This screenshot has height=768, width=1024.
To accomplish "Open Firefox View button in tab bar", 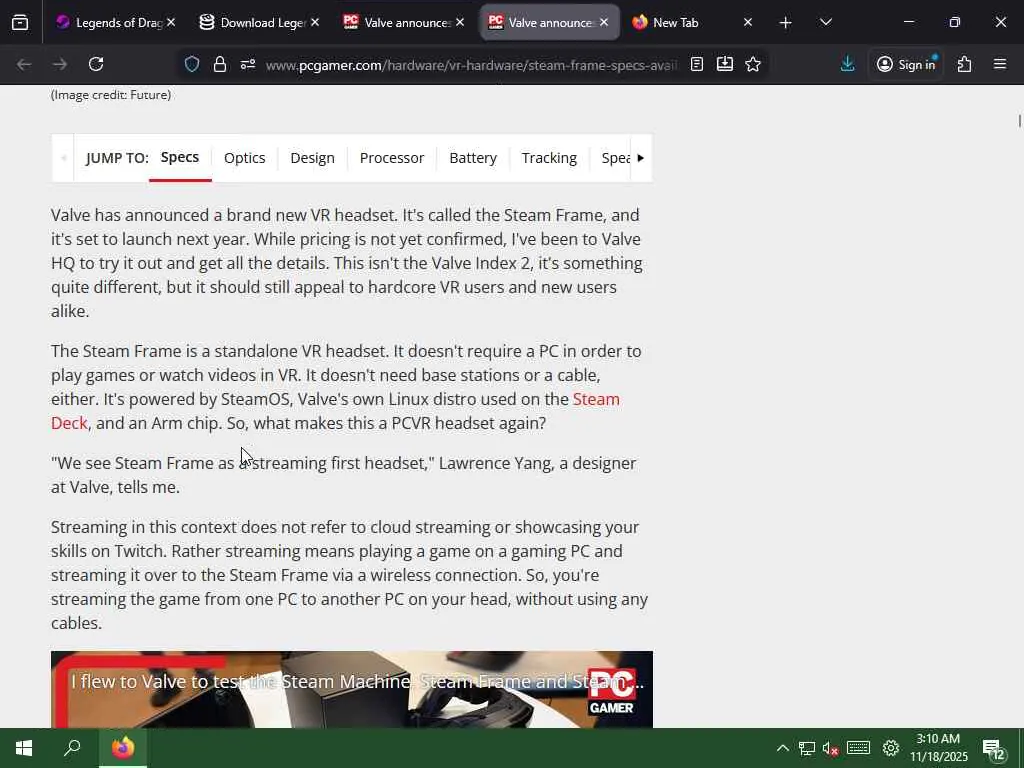I will click(20, 23).
